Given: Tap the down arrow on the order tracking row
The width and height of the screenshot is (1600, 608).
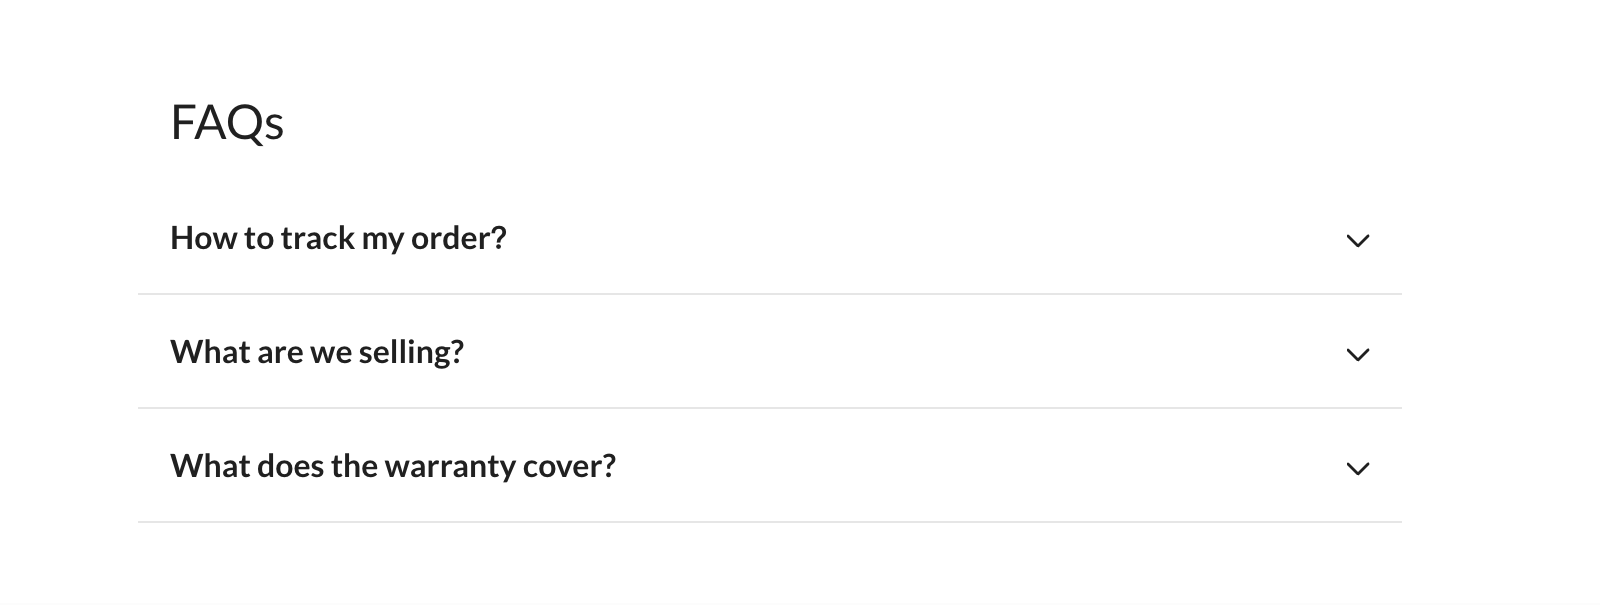Looking at the screenshot, I should pos(1357,241).
